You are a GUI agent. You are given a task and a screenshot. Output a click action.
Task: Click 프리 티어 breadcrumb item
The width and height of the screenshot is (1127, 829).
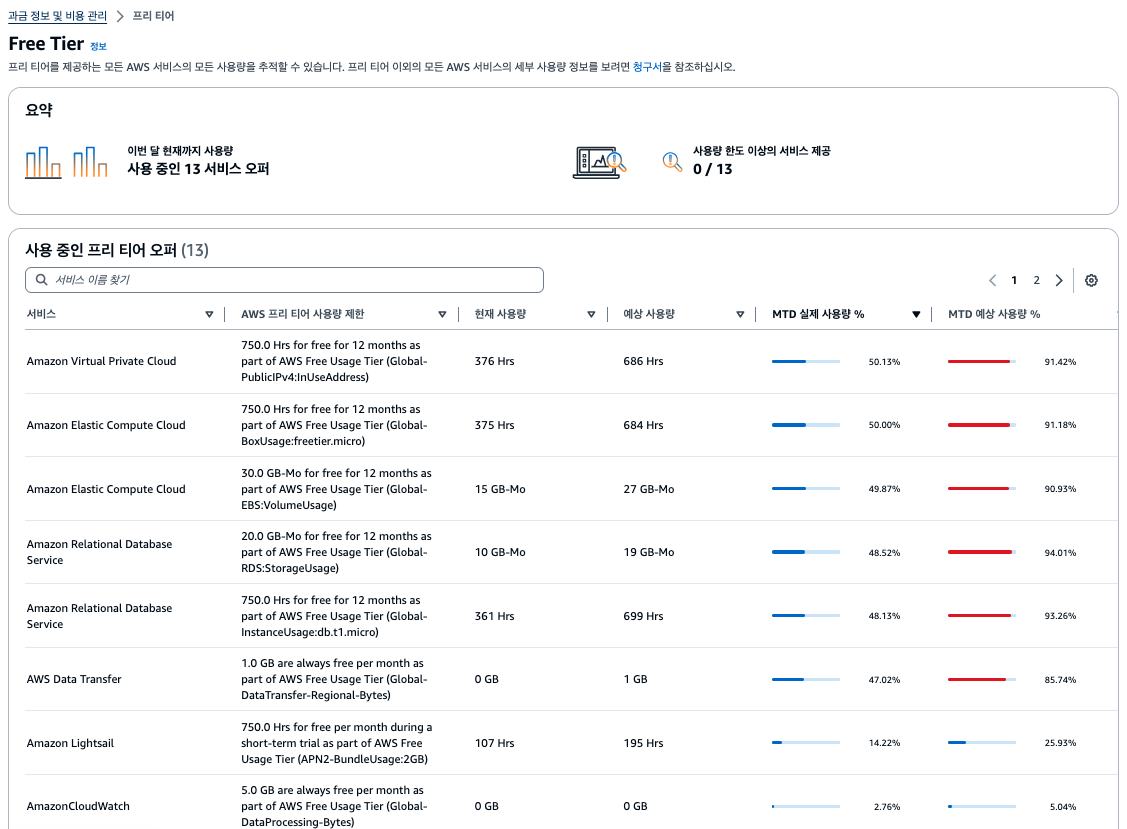(x=153, y=16)
